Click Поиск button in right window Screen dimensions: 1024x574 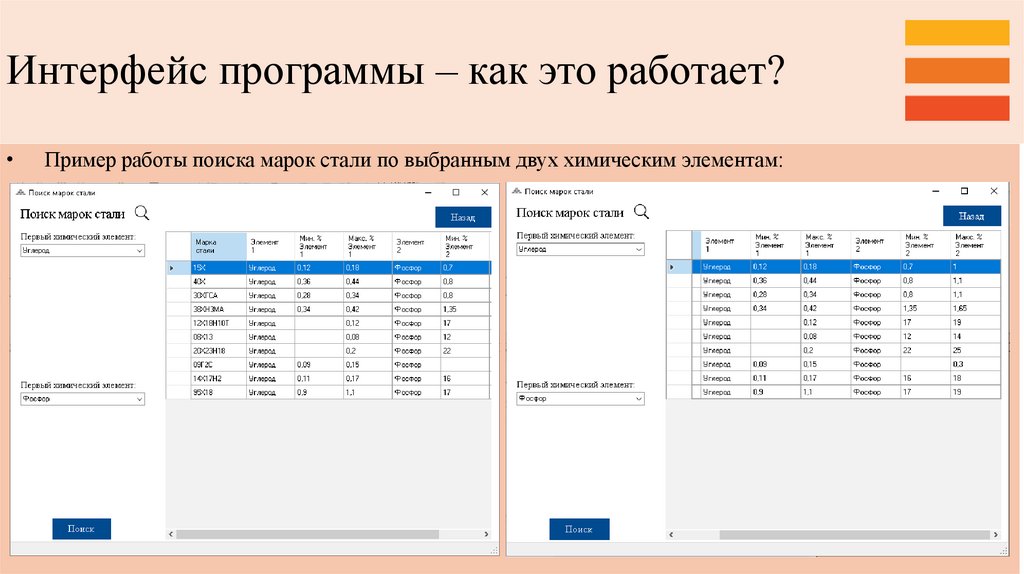[x=579, y=529]
